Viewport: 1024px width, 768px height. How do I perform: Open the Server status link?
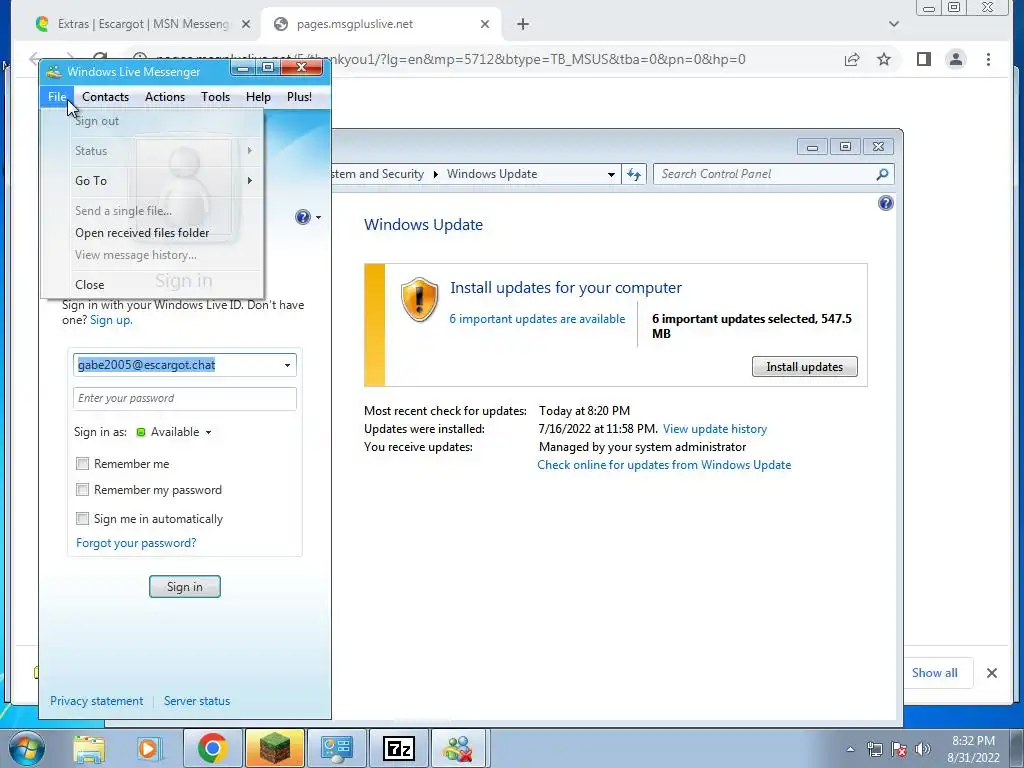pyautogui.click(x=197, y=701)
